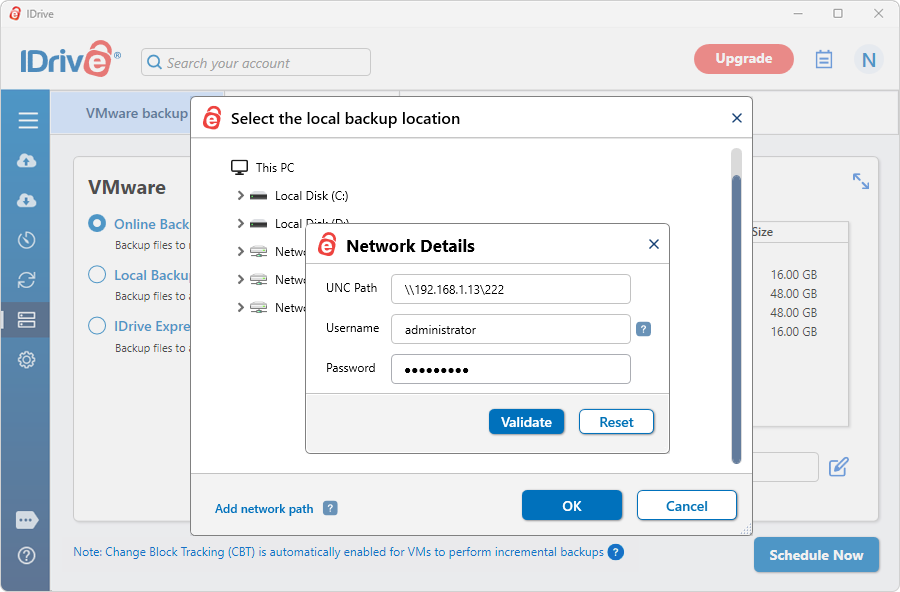900x592 pixels.
Task: Expand the Local Disk (C:) tree node
Action: [240, 196]
